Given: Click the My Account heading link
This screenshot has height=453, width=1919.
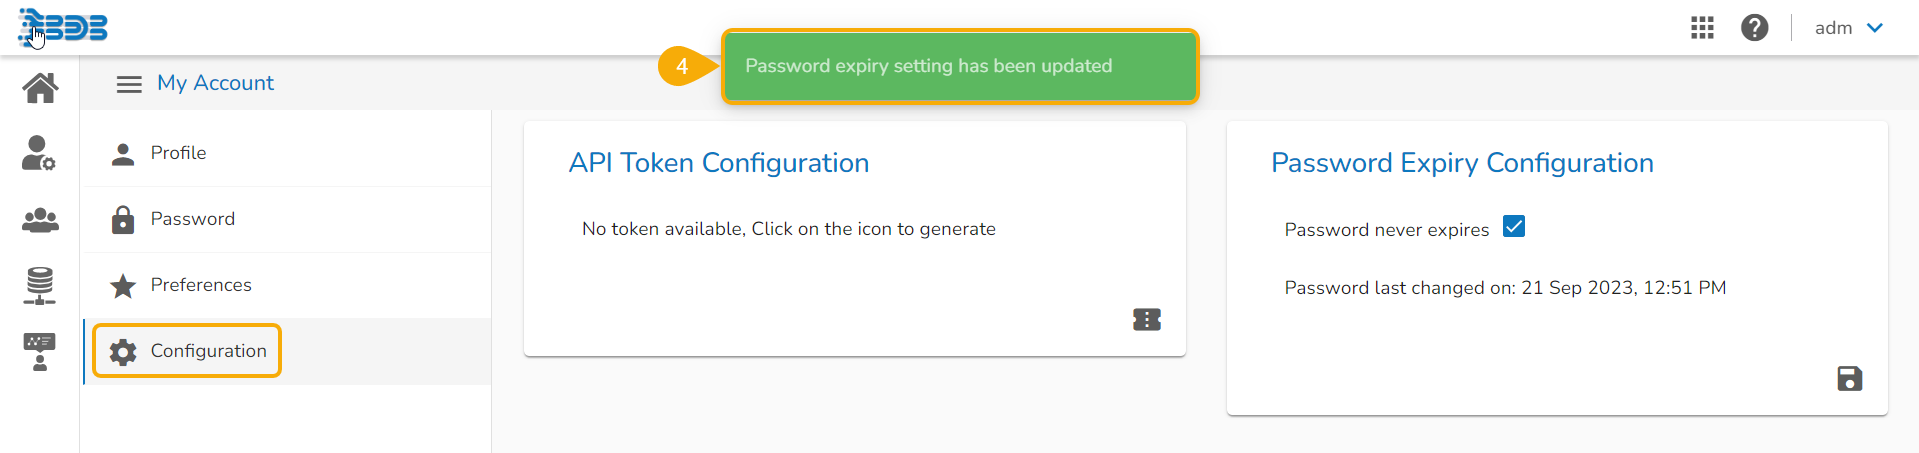Looking at the screenshot, I should tap(215, 83).
